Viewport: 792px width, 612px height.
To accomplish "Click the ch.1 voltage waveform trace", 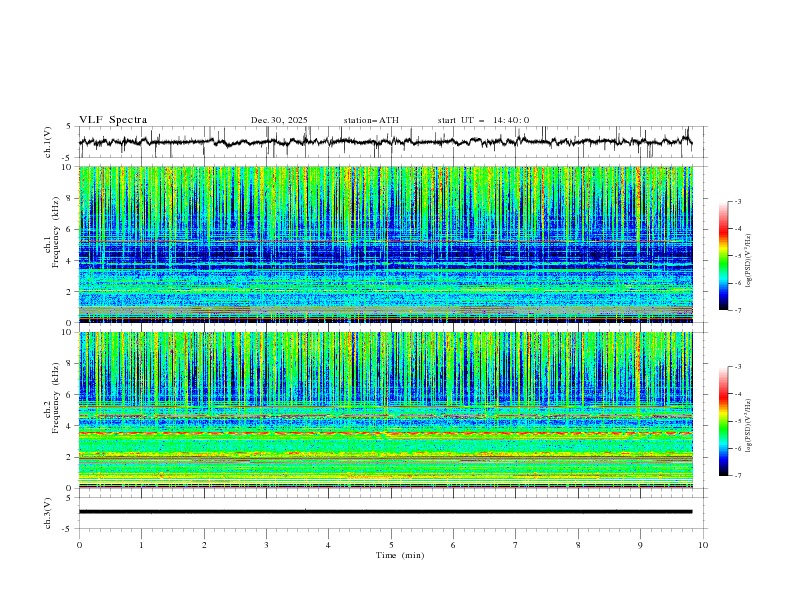I will (385, 142).
